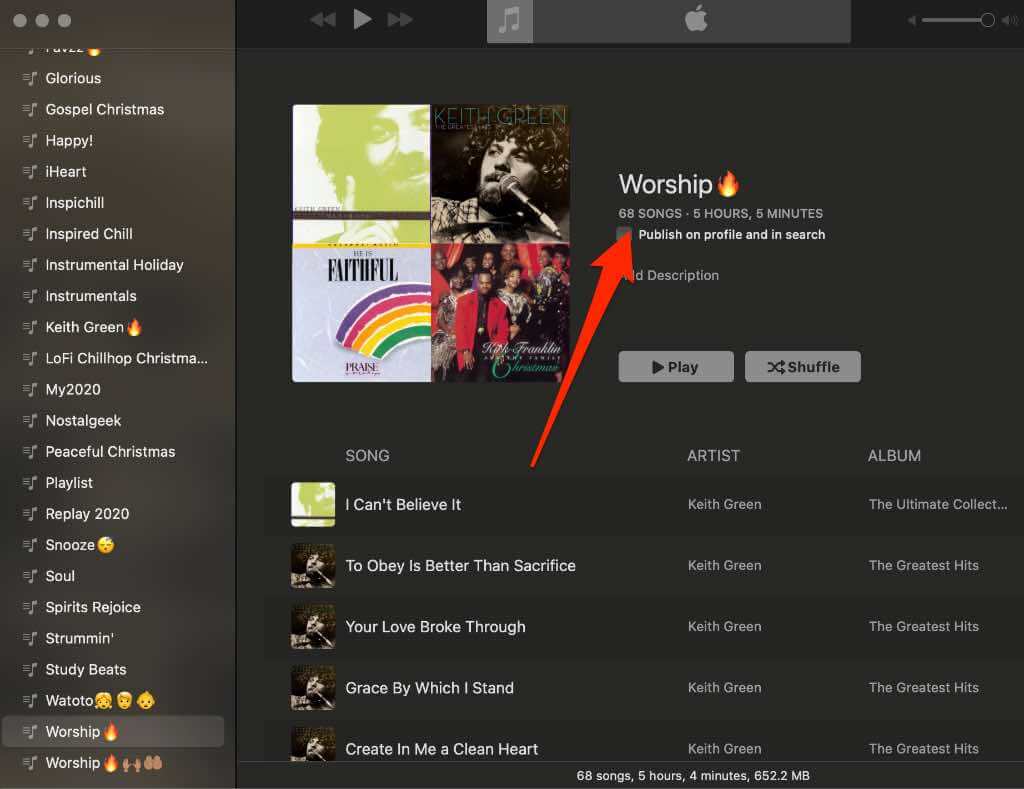Click the 68 SONGS duration text
The width and height of the screenshot is (1024, 789).
(720, 214)
